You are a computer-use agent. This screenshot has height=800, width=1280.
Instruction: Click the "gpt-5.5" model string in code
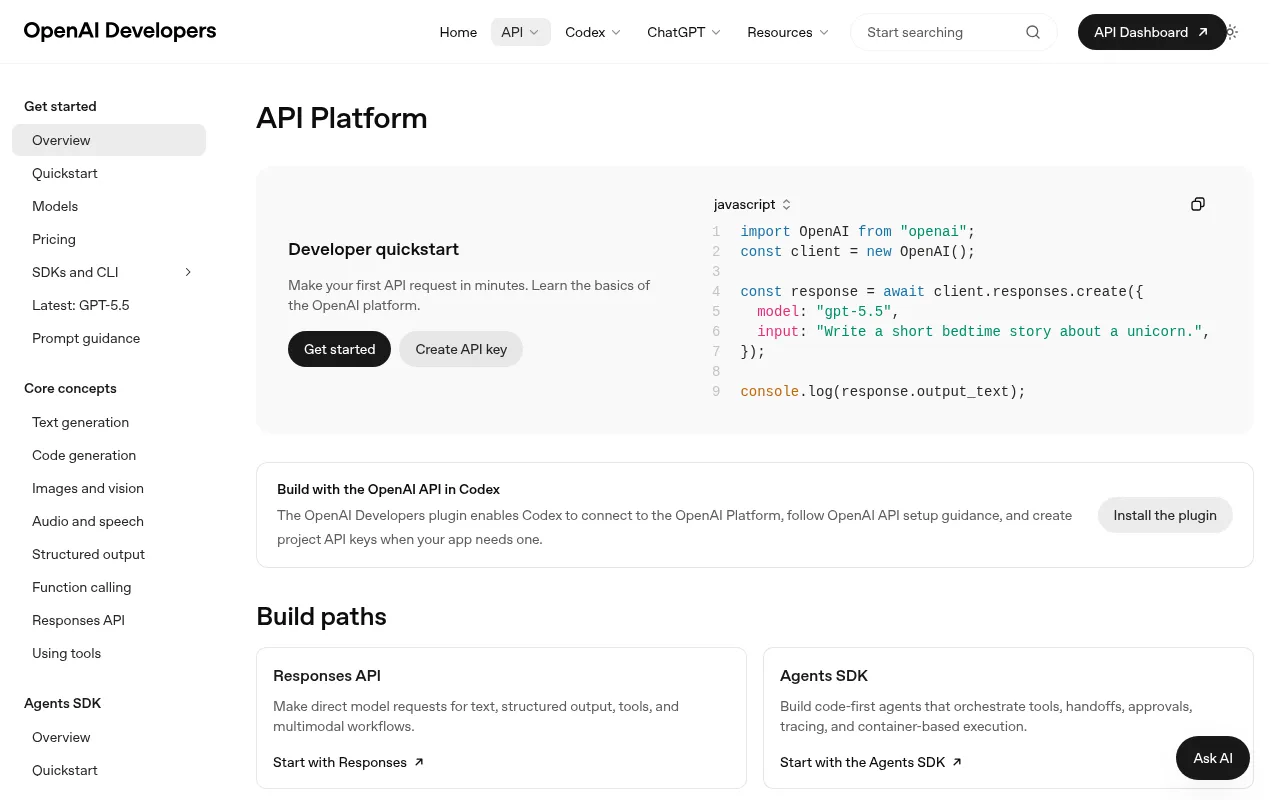click(853, 312)
